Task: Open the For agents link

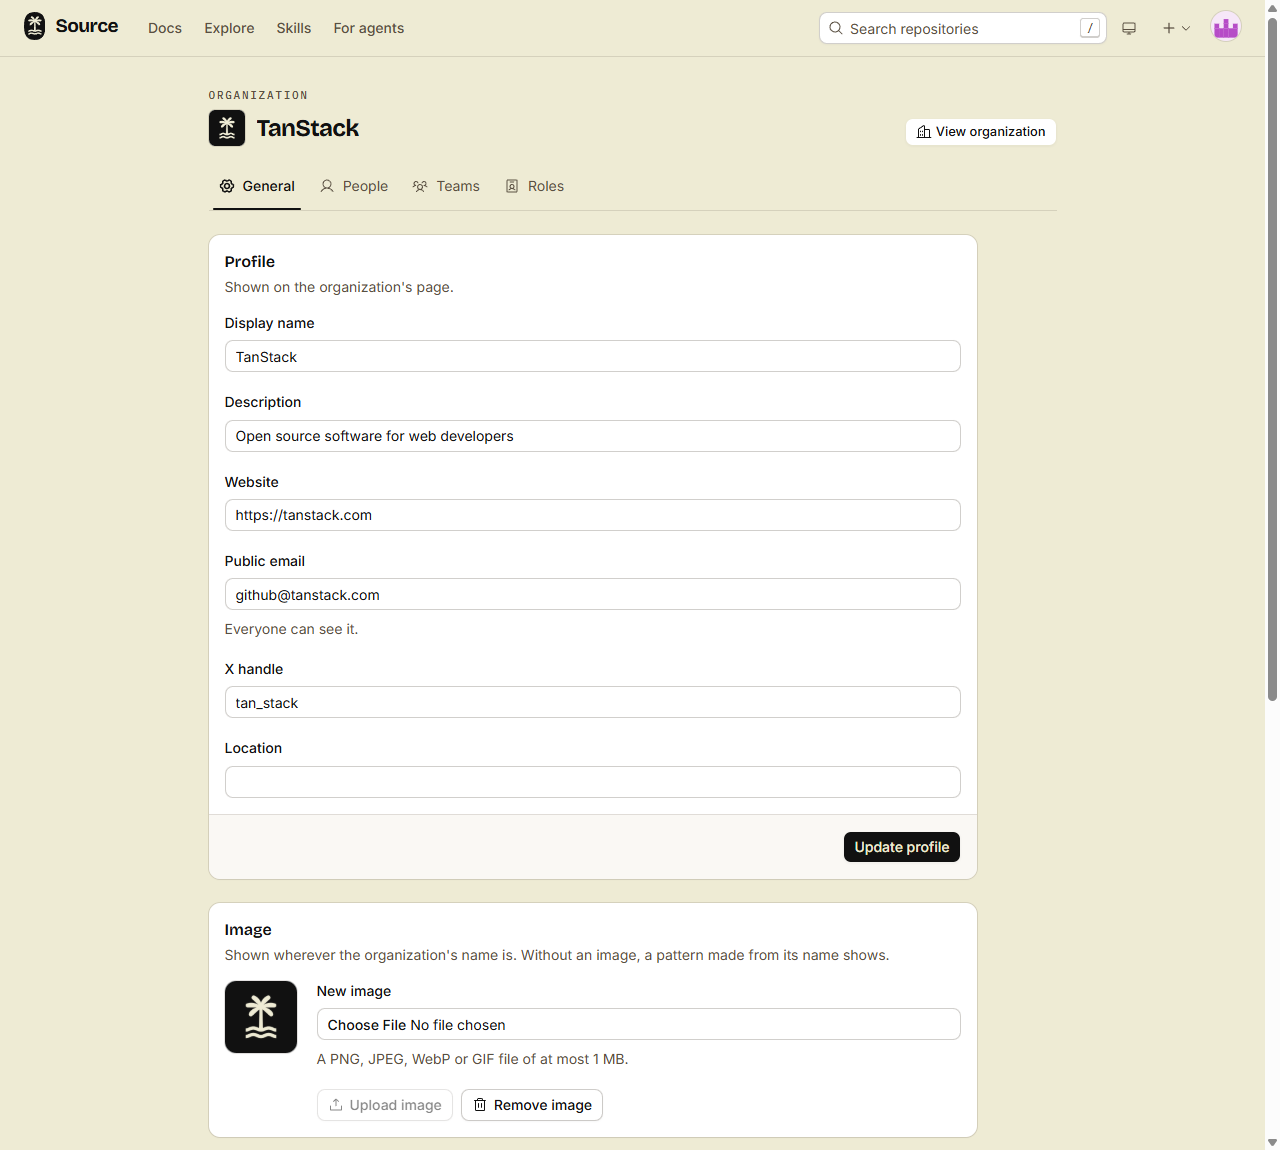Action: pyautogui.click(x=369, y=28)
